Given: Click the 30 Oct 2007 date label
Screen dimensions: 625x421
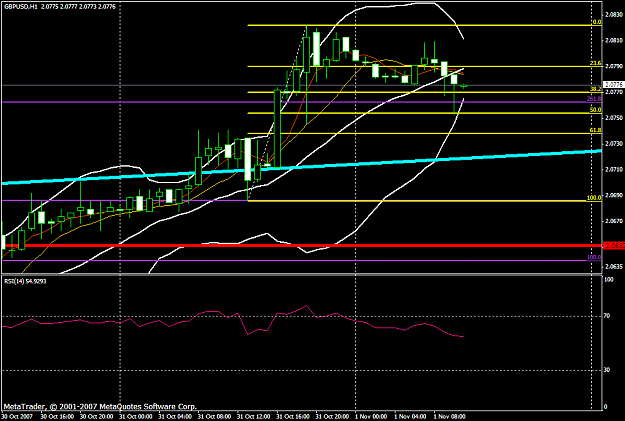Looking at the screenshot, I should point(16,417).
